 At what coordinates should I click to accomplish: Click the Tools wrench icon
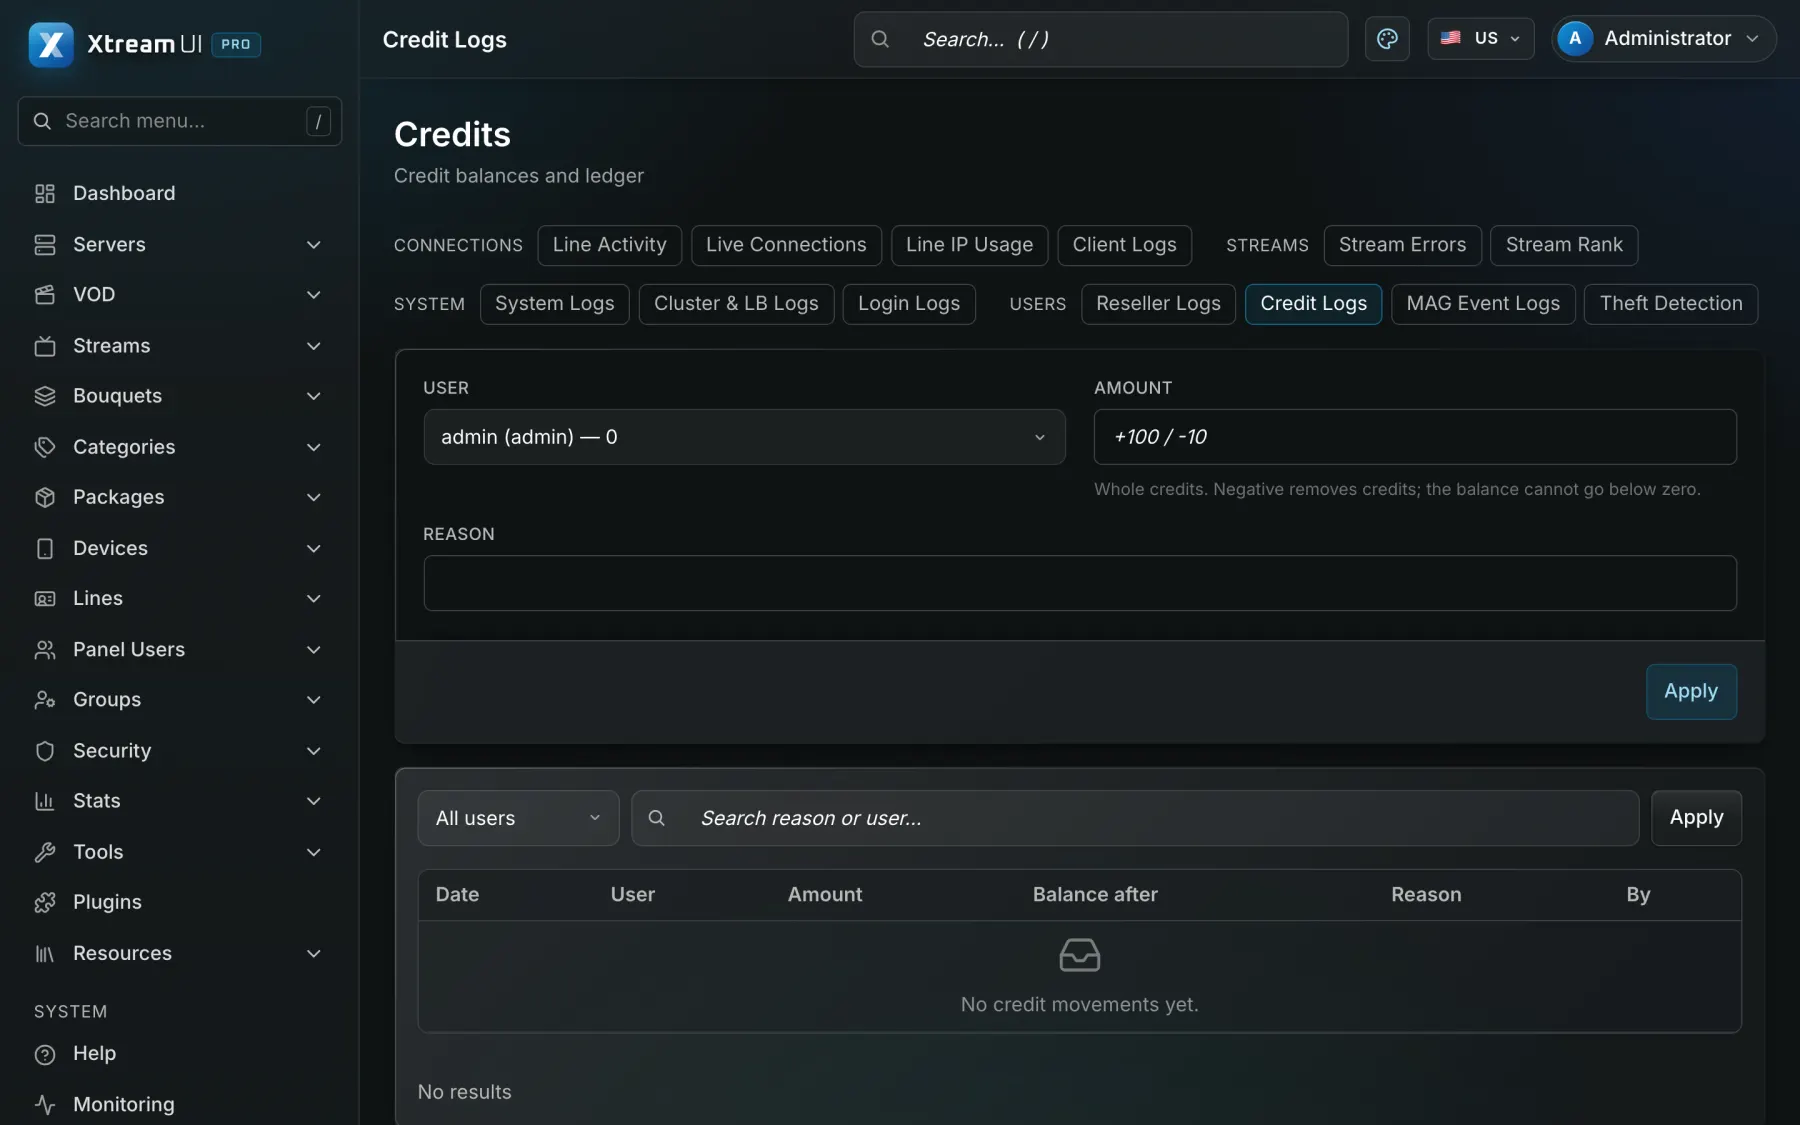(x=45, y=852)
